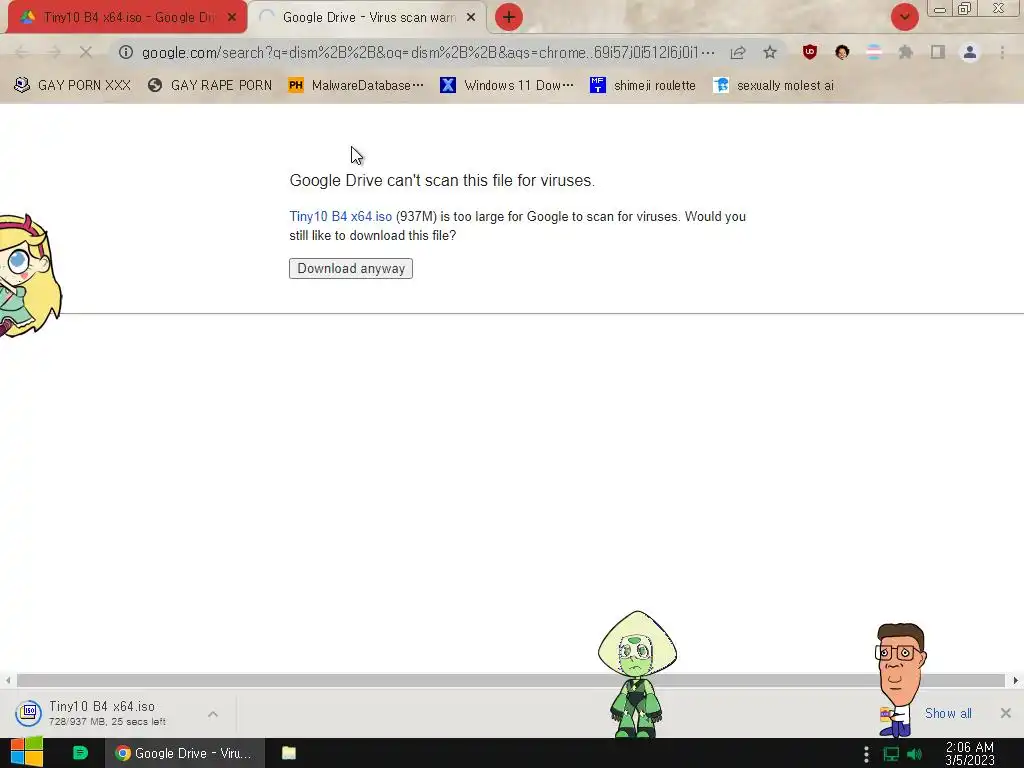Open the avatar-face extension icon
Viewport: 1024px width, 768px height.
point(842,52)
